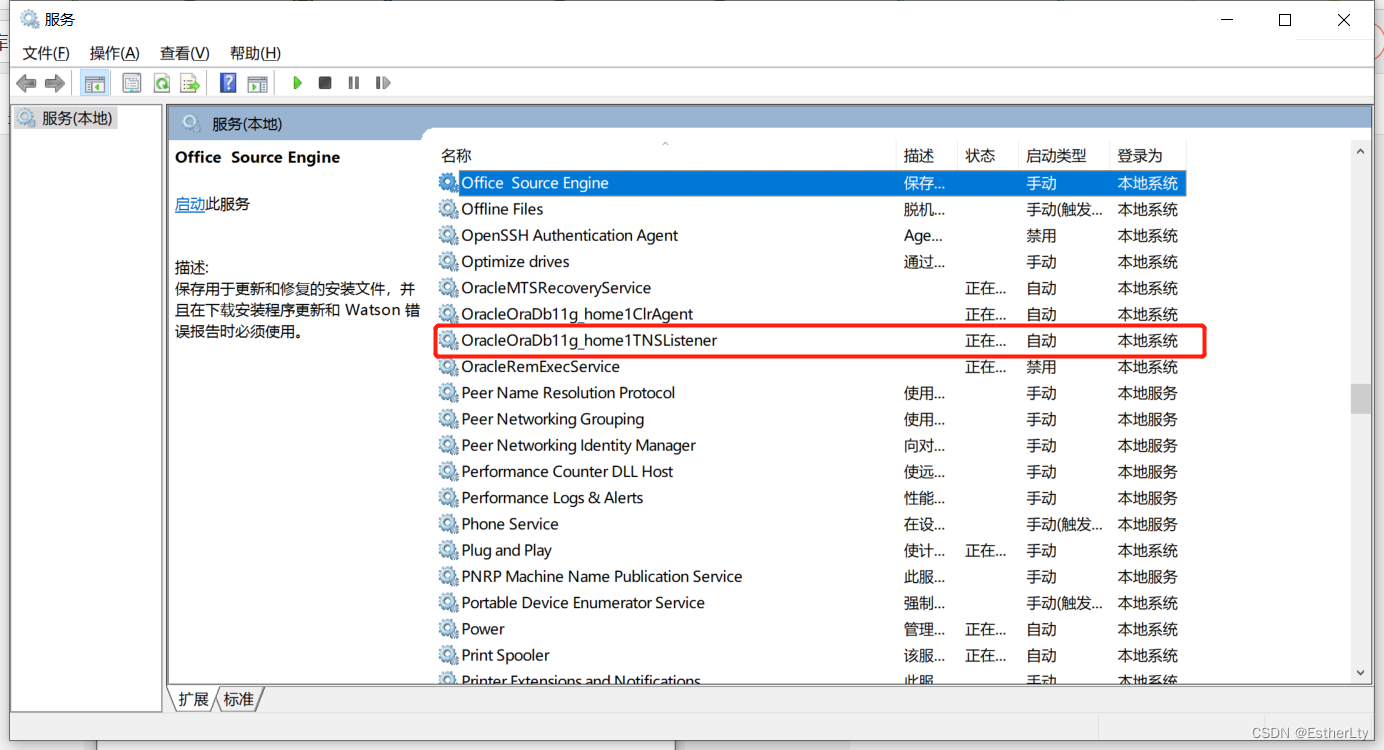Toggle the action pane icon
The width and height of the screenshot is (1384, 750).
pos(258,83)
